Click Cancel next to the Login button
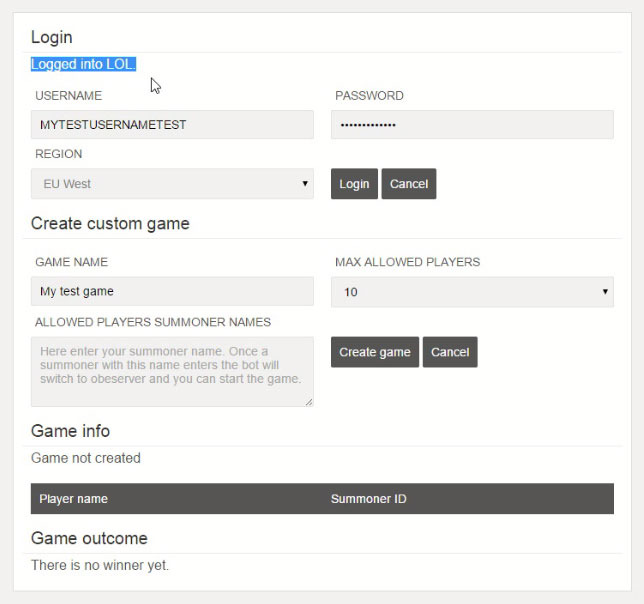644x604 pixels. pyautogui.click(x=408, y=184)
